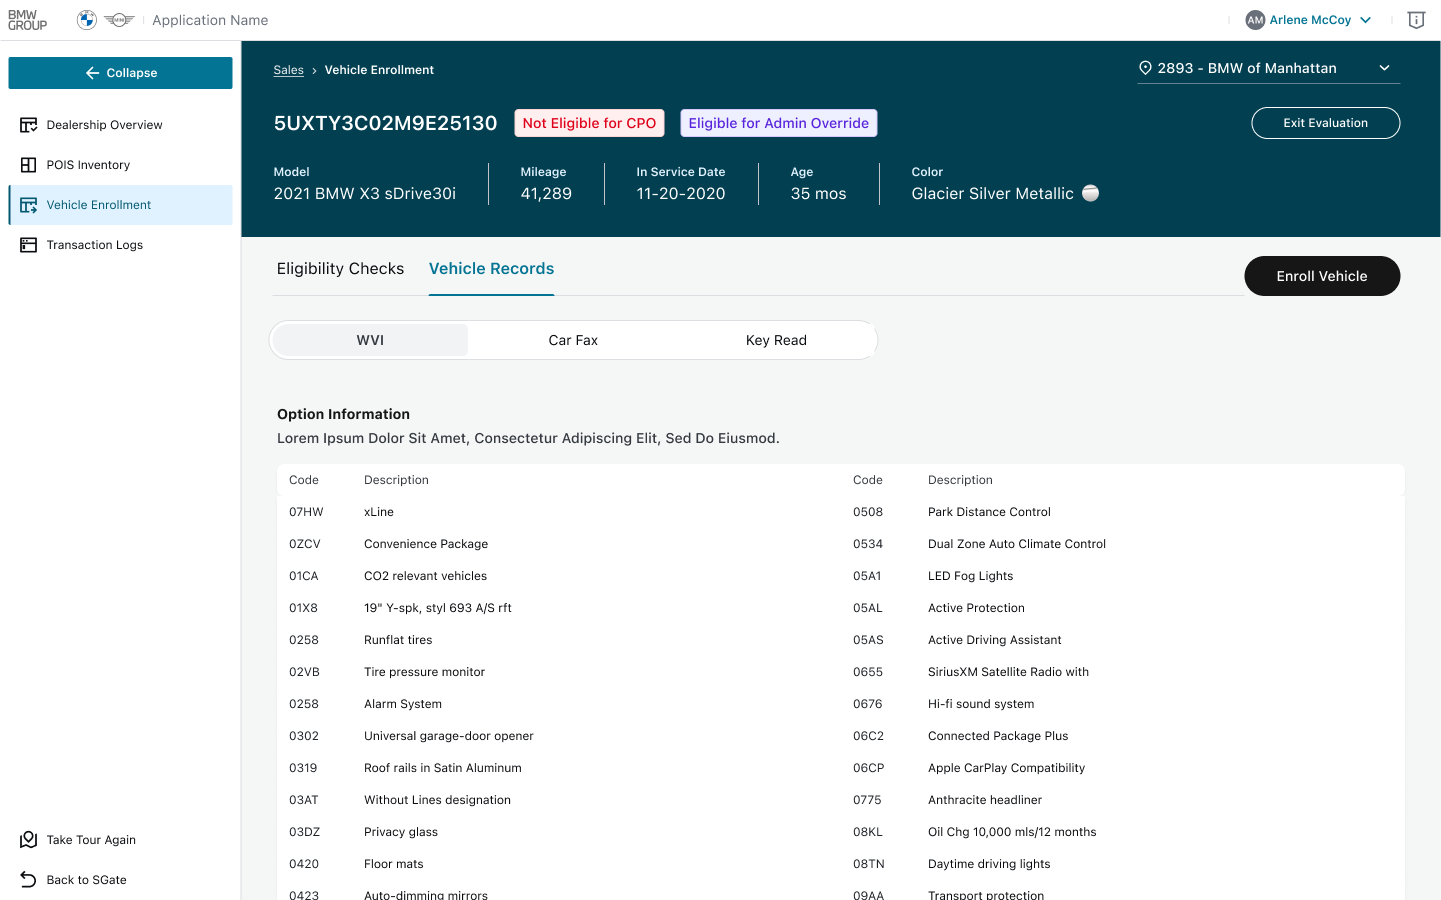Open Transaction Logs page
This screenshot has width=1441, height=900.
pos(120,245)
